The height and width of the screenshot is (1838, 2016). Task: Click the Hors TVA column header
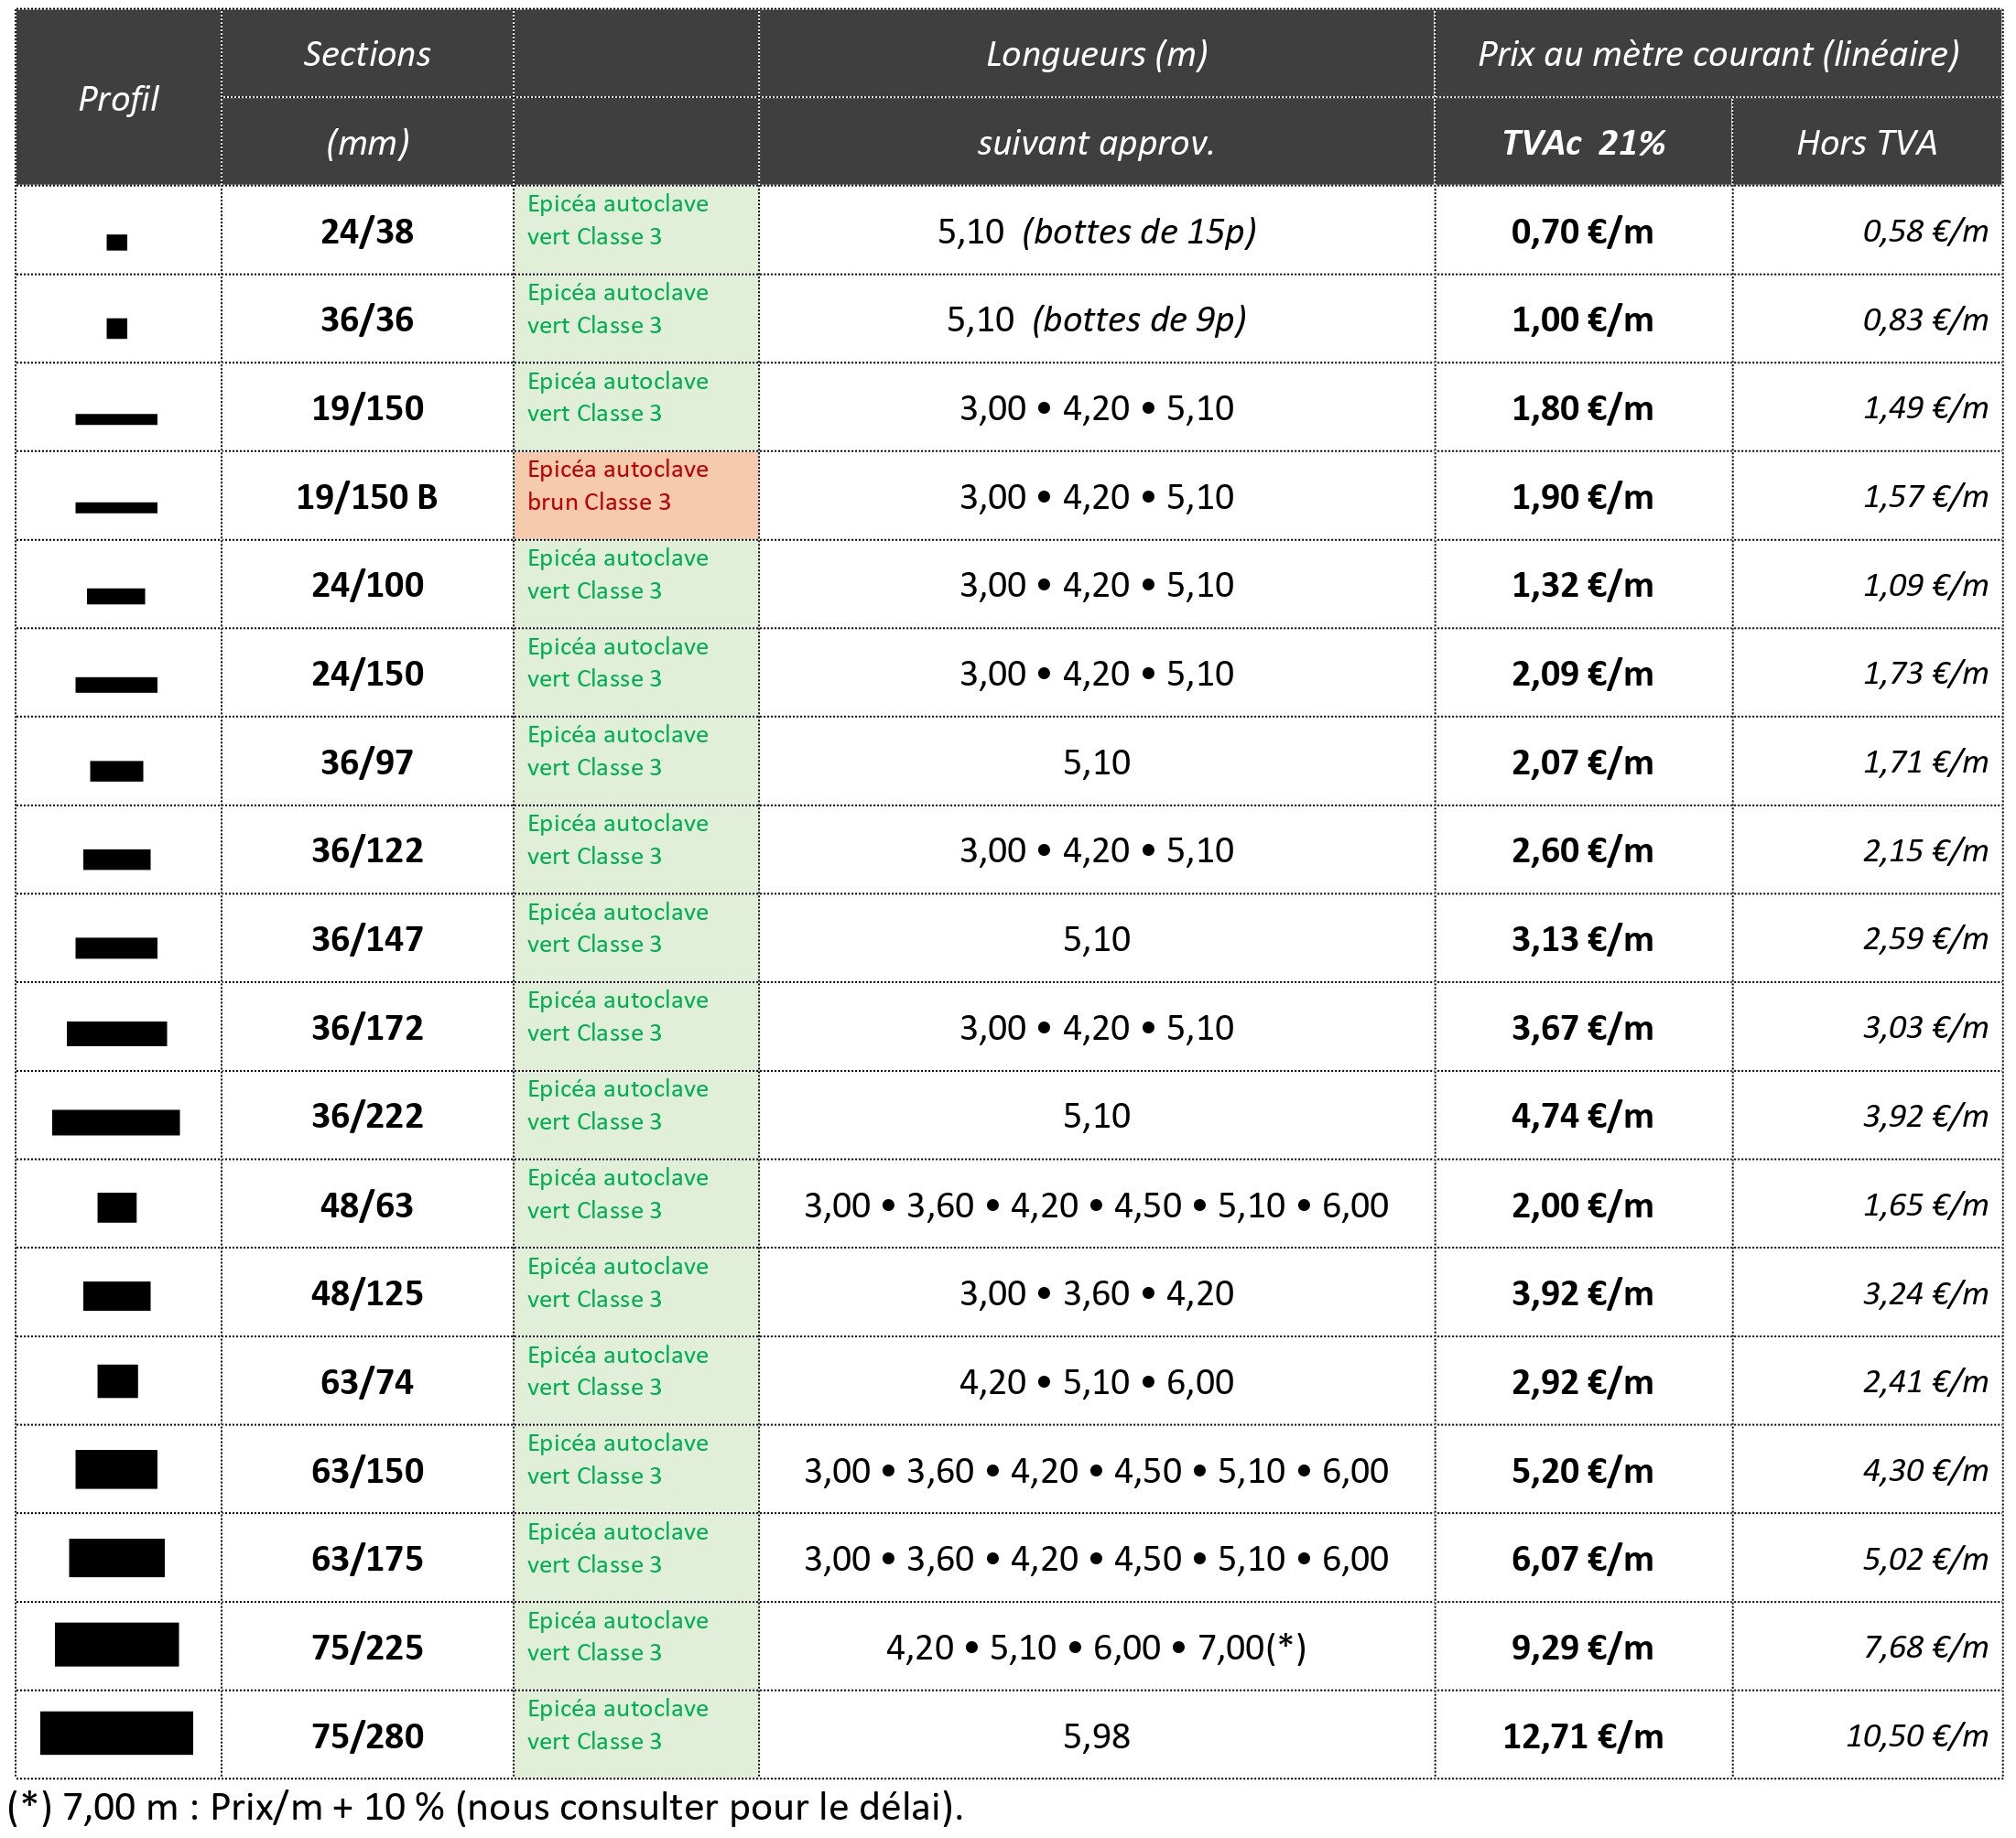1866,143
